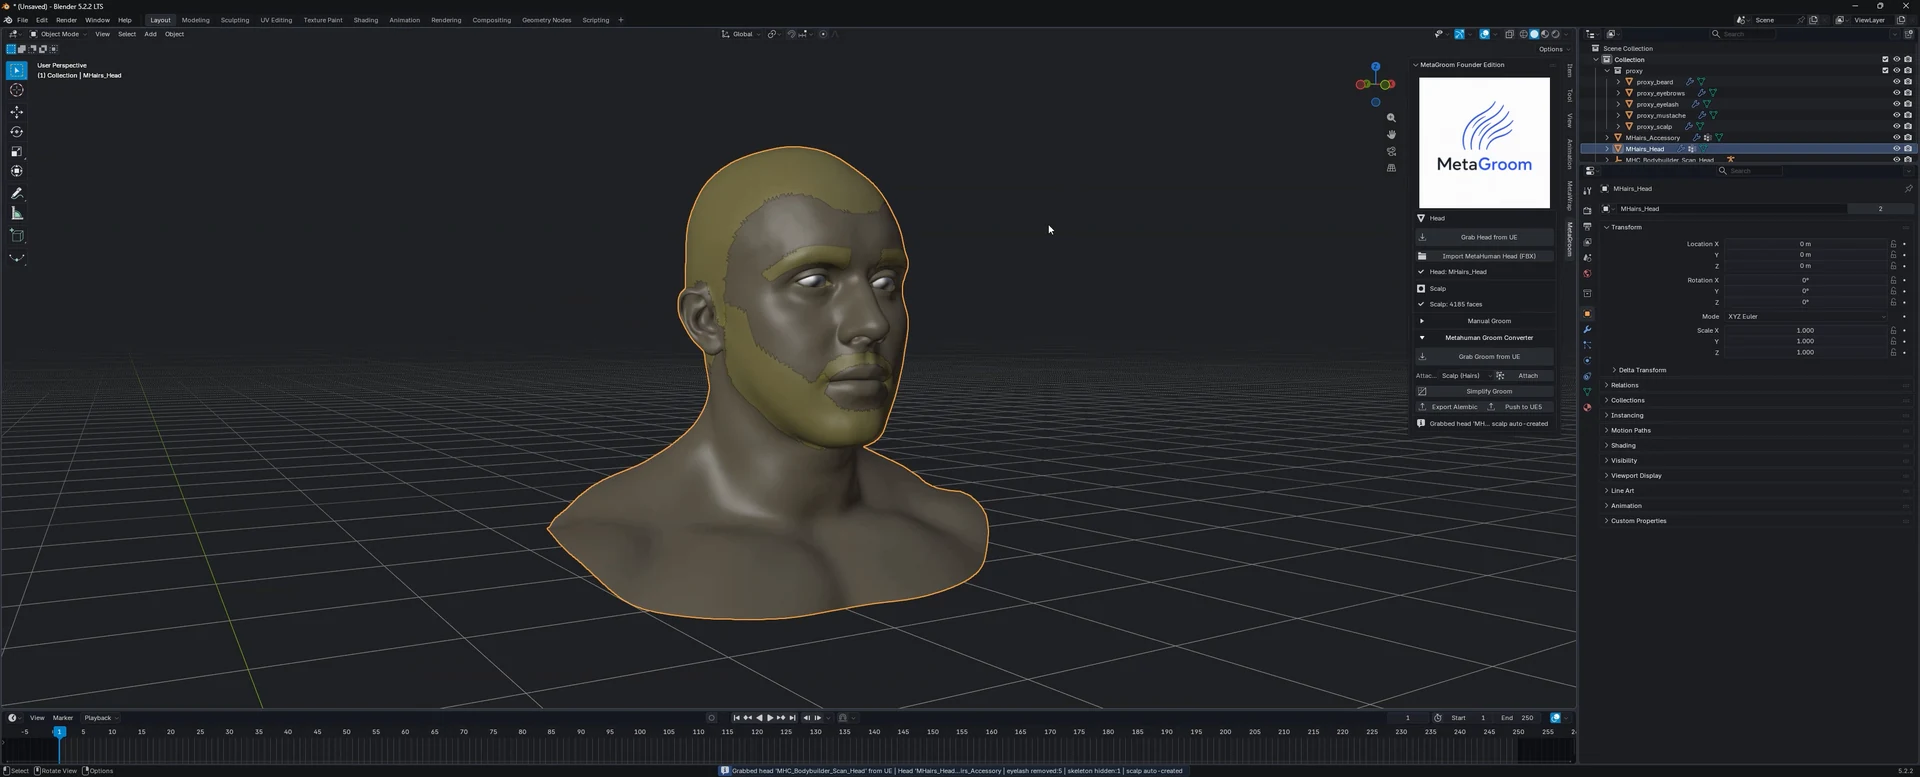Toggle Location X lock icon

(1893, 244)
